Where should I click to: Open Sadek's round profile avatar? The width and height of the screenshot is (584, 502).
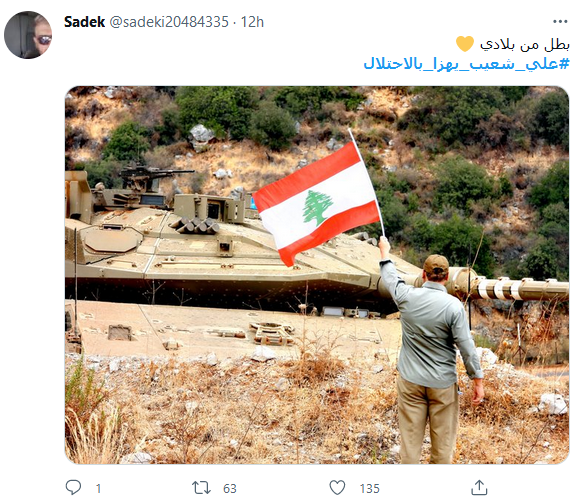[x=28, y=35]
